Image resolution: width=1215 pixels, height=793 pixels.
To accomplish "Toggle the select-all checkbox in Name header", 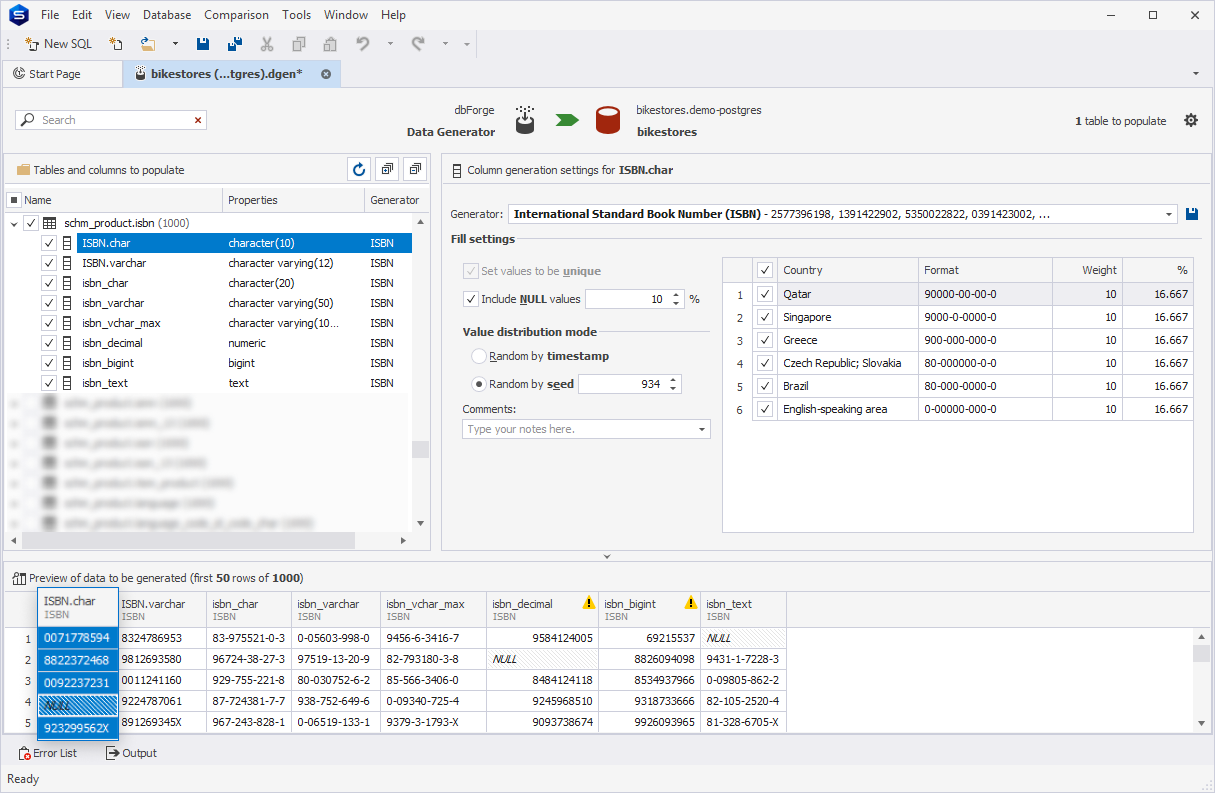I will click(14, 200).
